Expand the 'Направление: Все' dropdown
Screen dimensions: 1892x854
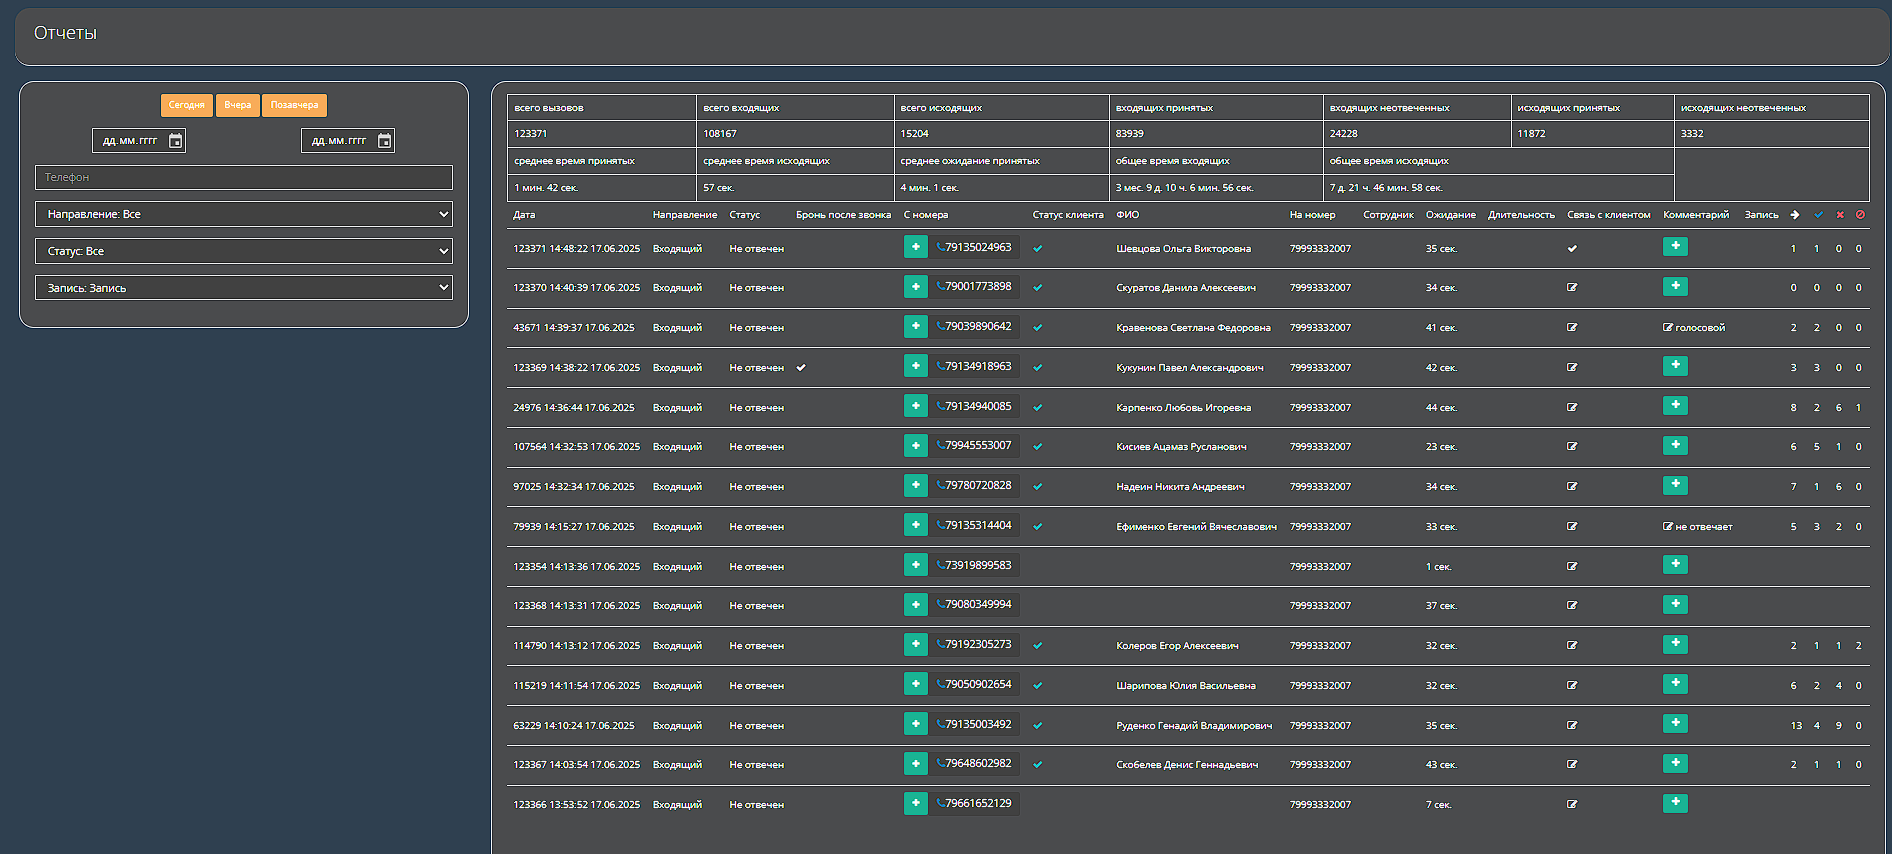pos(244,214)
